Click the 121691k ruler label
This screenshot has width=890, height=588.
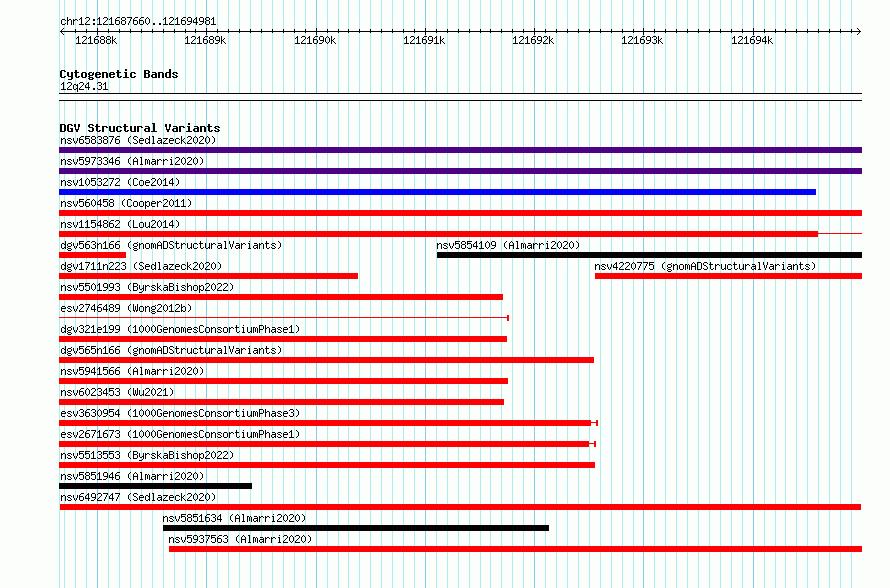(x=424, y=40)
